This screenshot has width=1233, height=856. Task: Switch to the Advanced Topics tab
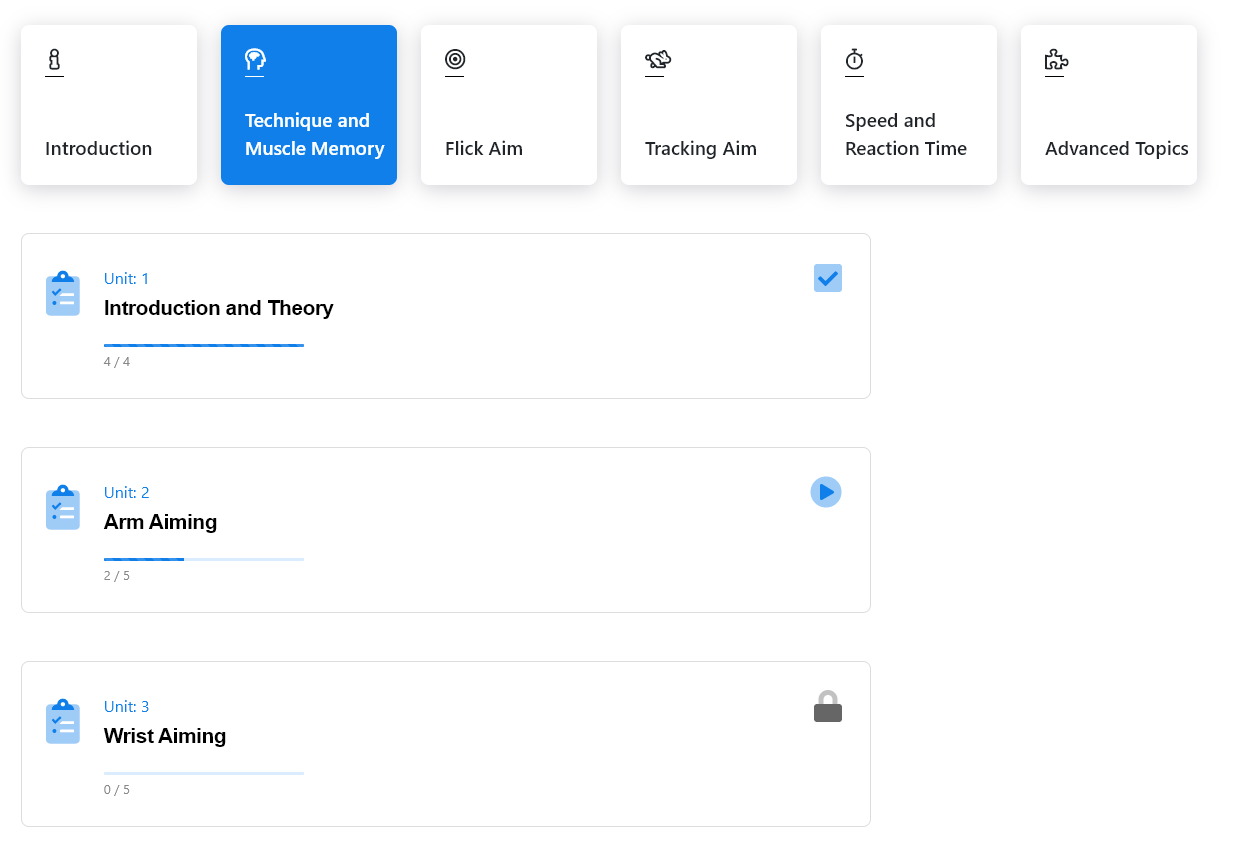1108,105
